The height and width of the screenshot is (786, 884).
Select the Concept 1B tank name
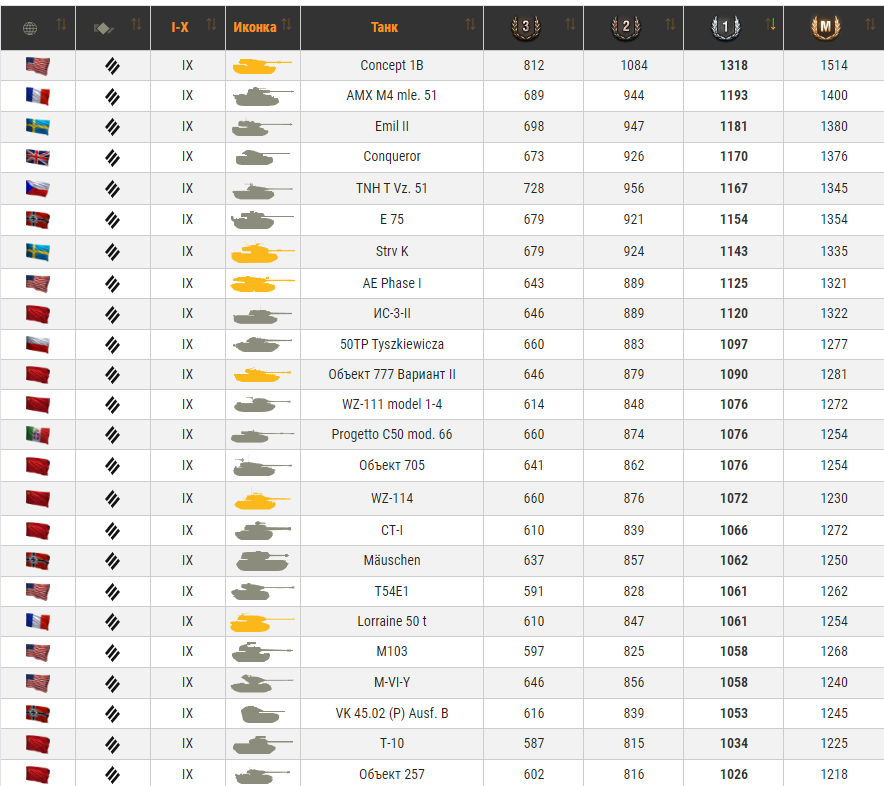coord(392,65)
